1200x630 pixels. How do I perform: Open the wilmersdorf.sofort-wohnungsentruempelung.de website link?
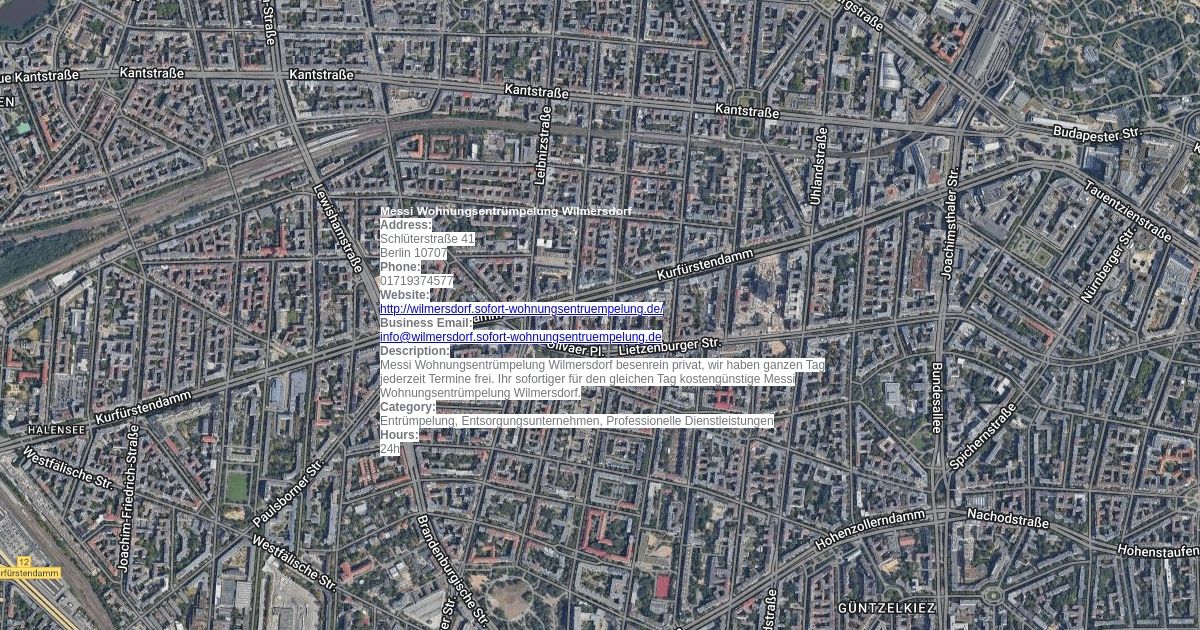click(x=521, y=309)
